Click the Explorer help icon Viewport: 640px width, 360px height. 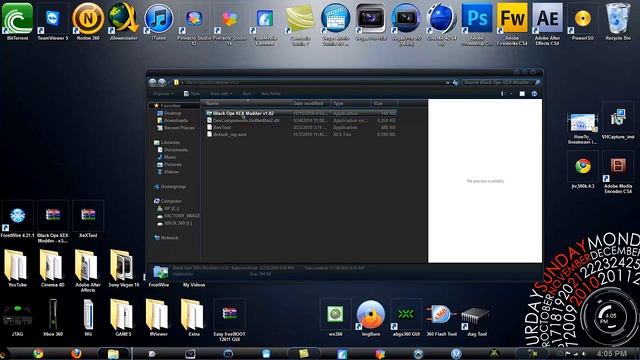[x=534, y=94]
